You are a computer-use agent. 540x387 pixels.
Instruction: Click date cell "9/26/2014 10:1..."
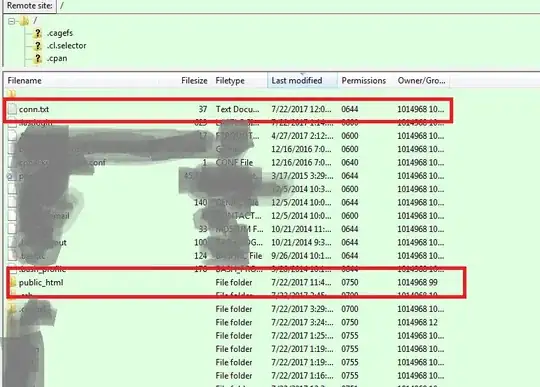301,256
